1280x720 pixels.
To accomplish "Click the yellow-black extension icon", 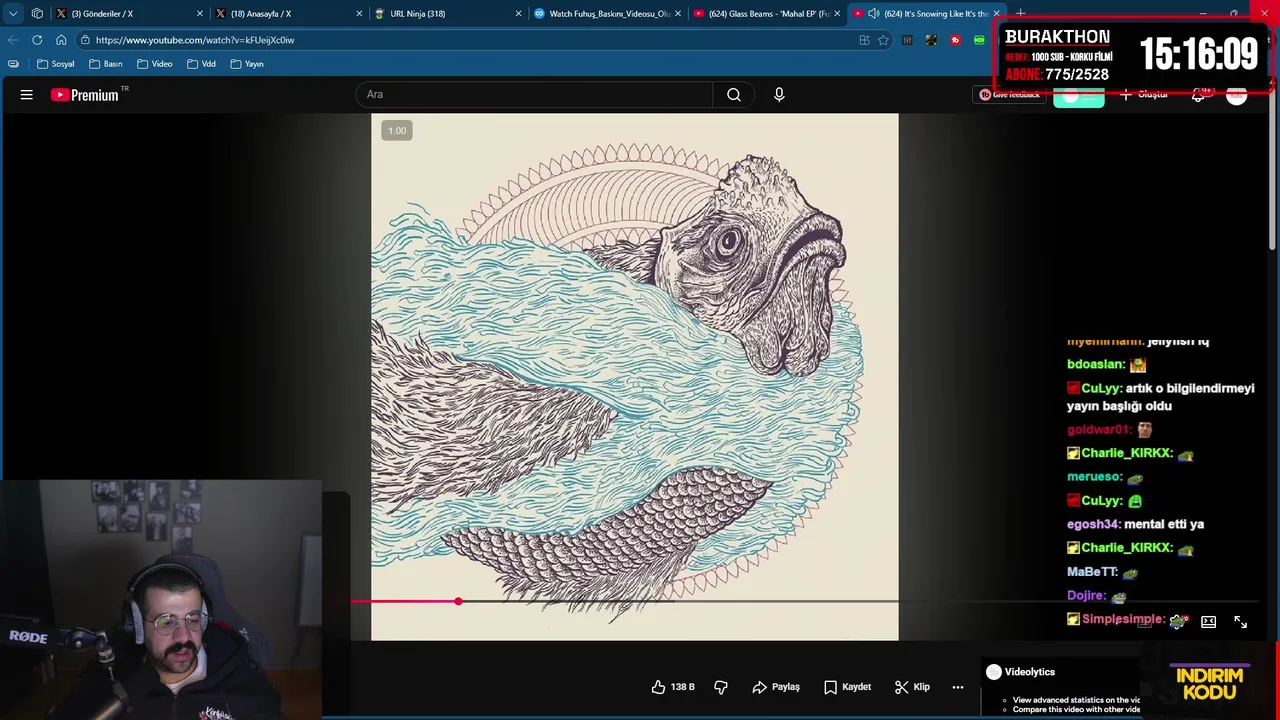I will pyautogui.click(x=931, y=40).
